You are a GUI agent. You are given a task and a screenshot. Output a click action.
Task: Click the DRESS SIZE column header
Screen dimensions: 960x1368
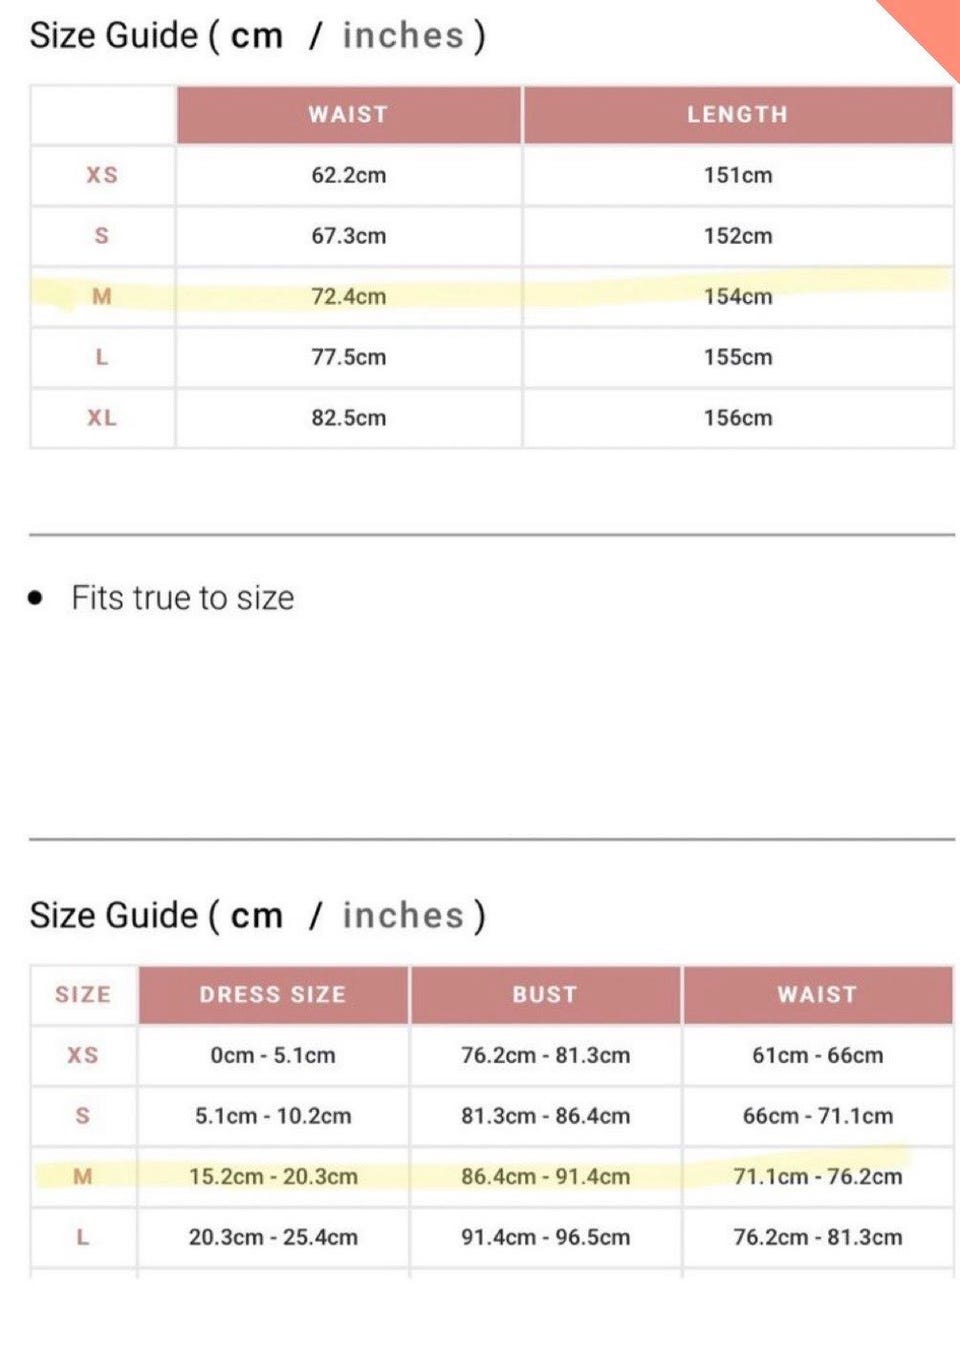[x=272, y=995]
